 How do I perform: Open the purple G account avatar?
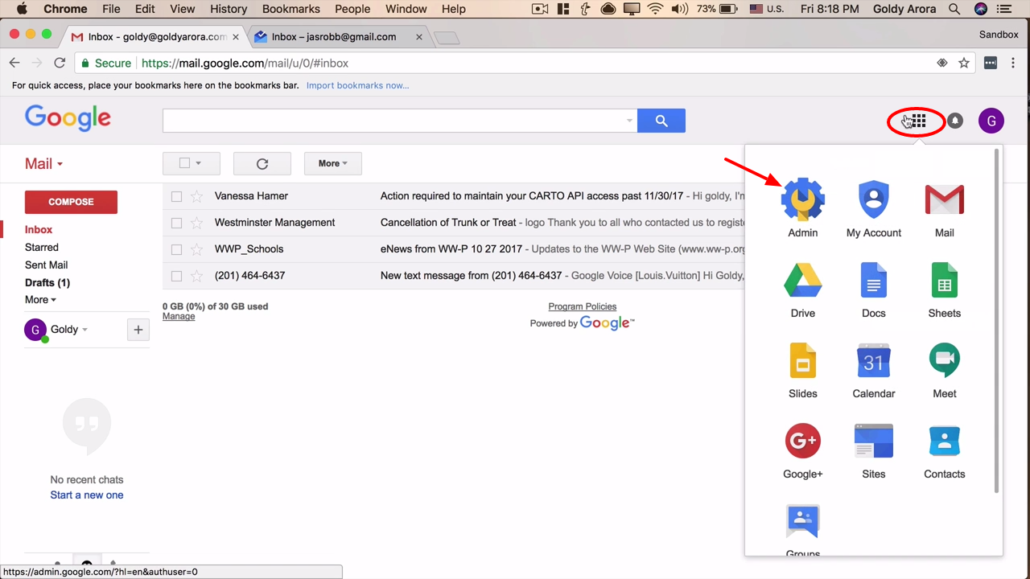[991, 121]
